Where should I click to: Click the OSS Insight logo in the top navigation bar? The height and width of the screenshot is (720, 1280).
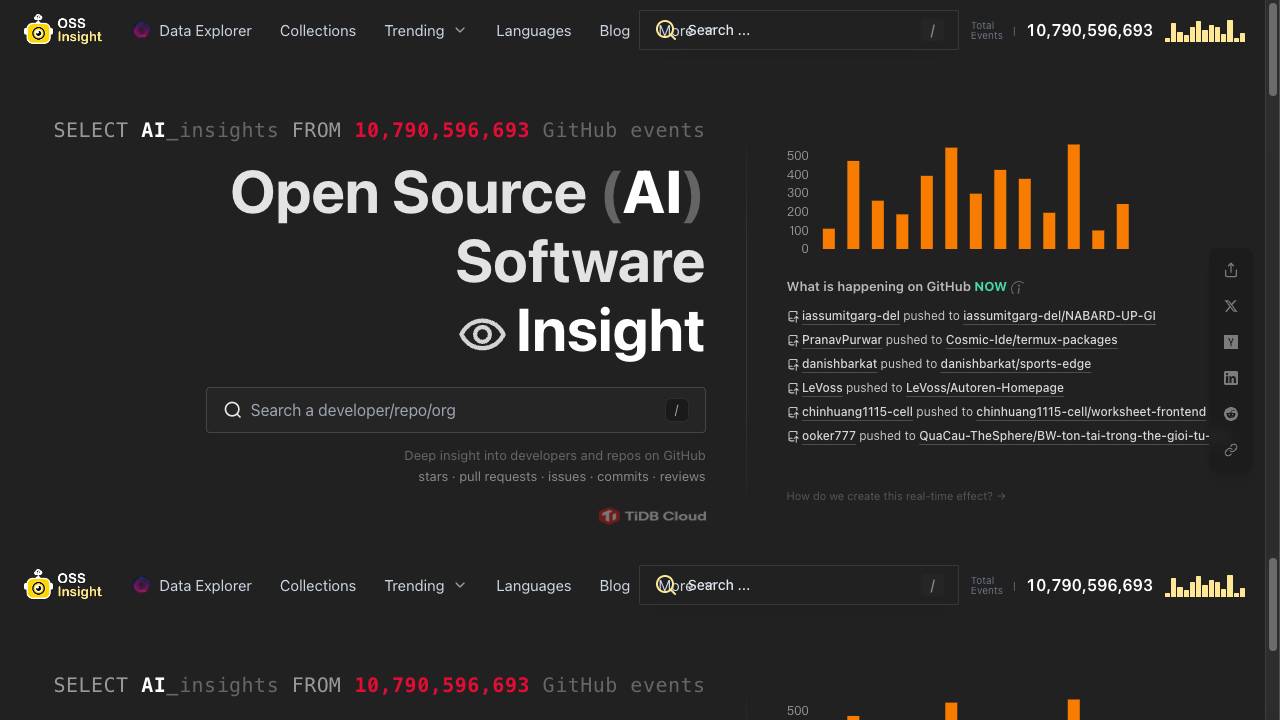click(x=63, y=30)
